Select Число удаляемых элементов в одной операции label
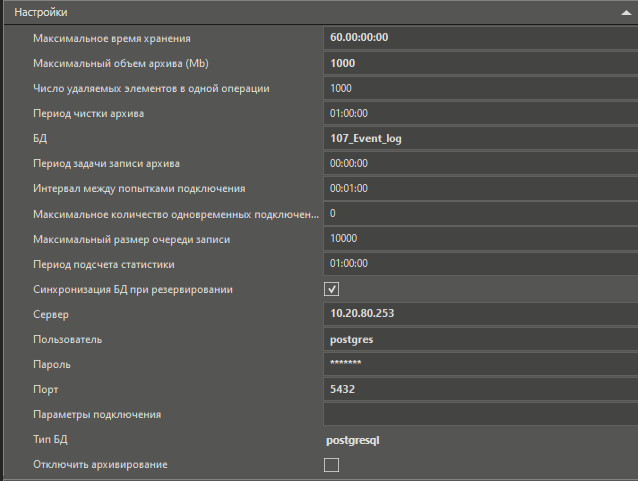This screenshot has width=638, height=481. tap(151, 89)
